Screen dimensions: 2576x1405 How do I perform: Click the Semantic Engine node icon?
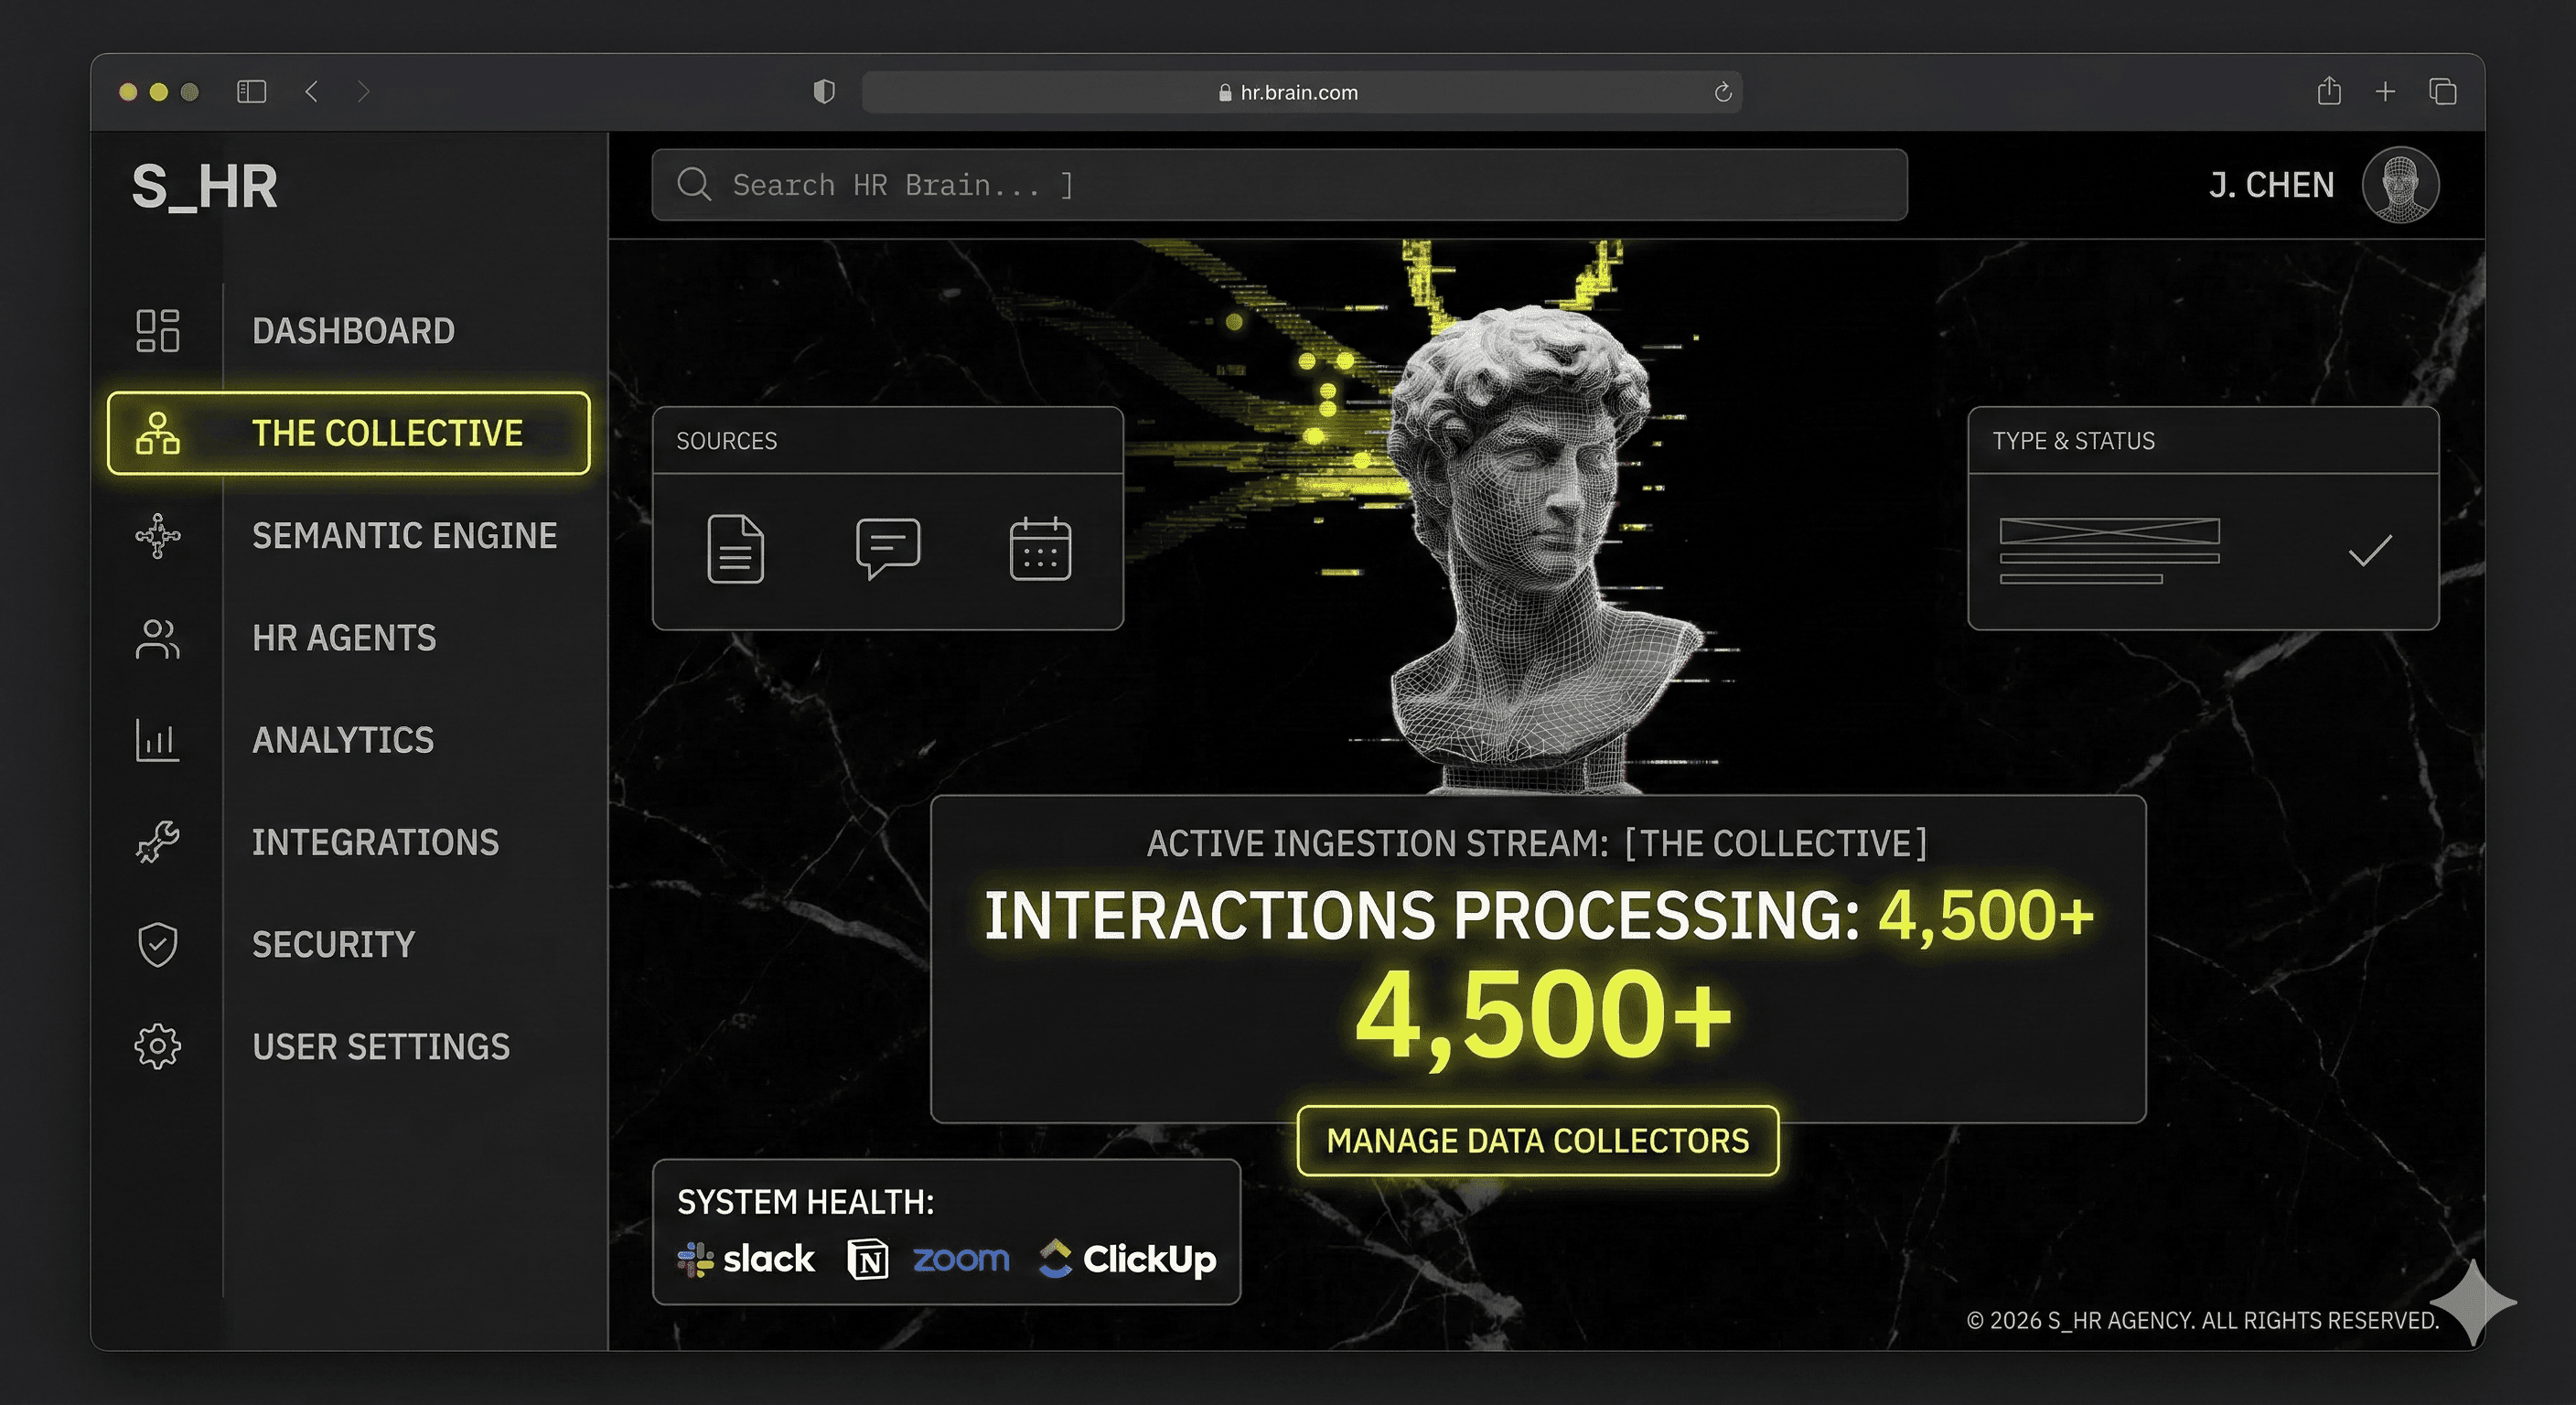pyautogui.click(x=158, y=536)
